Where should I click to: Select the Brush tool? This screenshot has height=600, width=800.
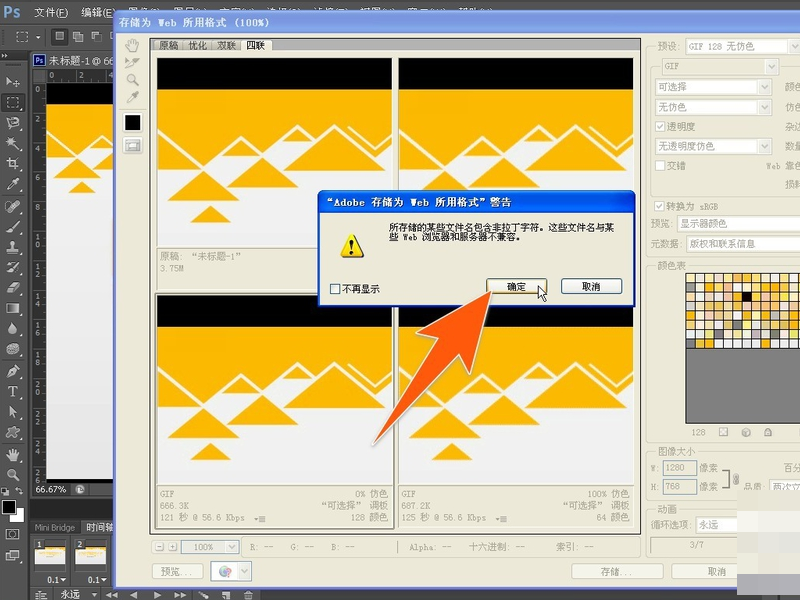coord(13,227)
